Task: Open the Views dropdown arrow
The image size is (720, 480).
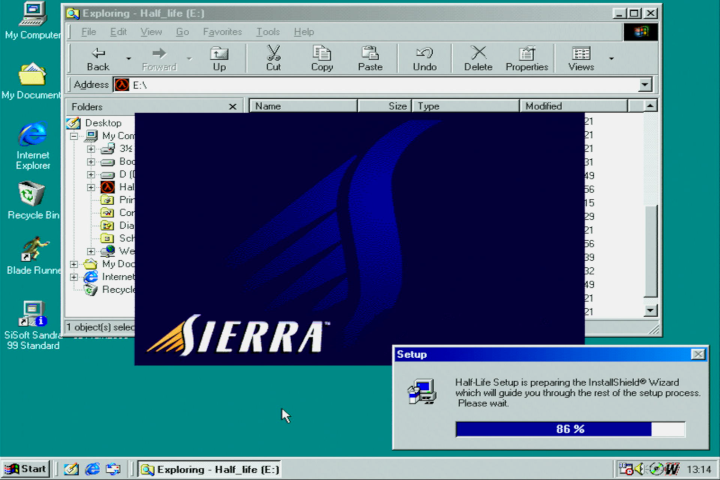Action: pyautogui.click(x=611, y=59)
